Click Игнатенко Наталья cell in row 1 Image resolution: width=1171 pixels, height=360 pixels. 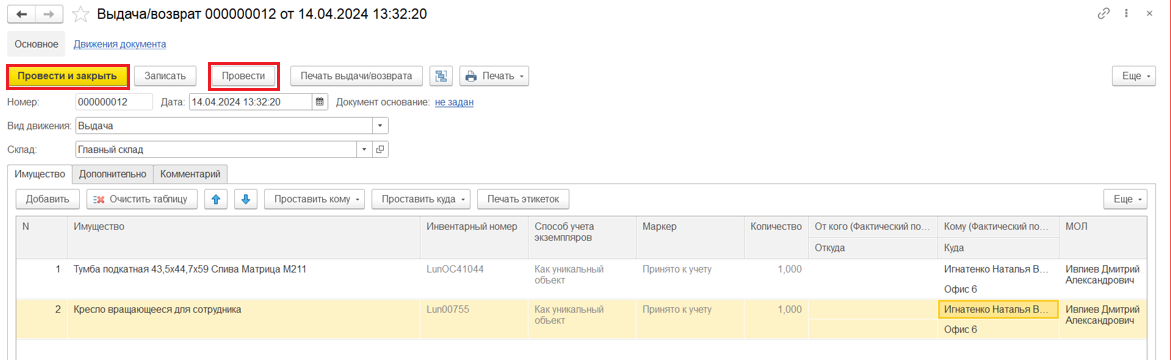(998, 269)
